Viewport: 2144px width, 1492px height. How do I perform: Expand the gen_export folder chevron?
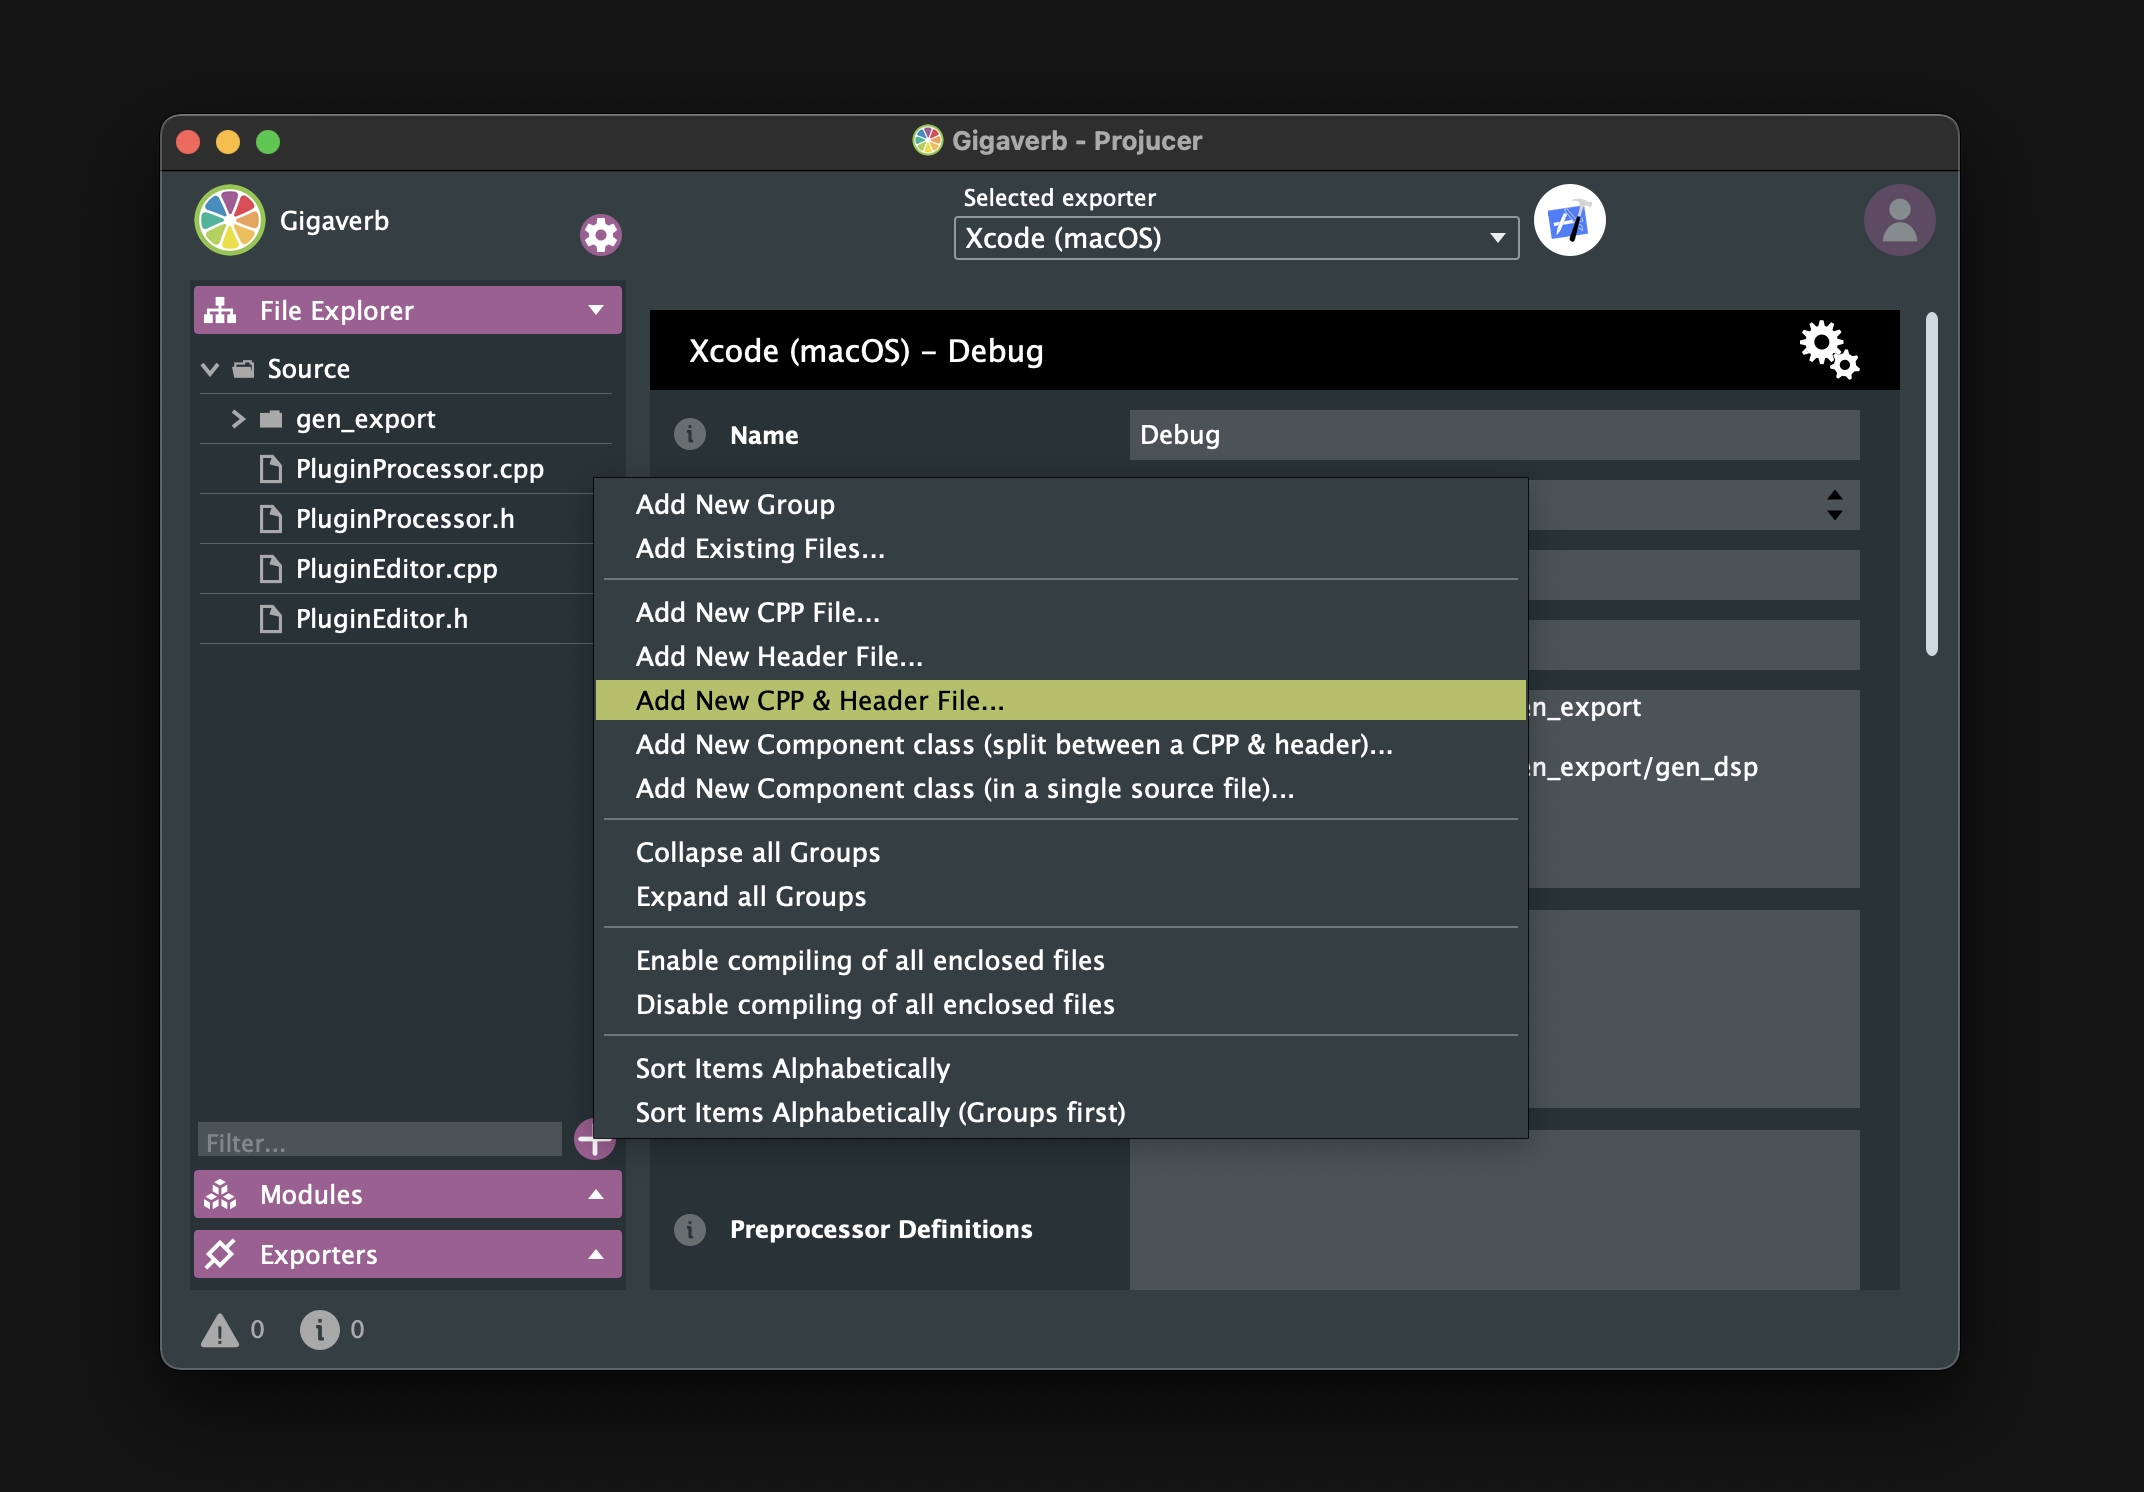[238, 419]
